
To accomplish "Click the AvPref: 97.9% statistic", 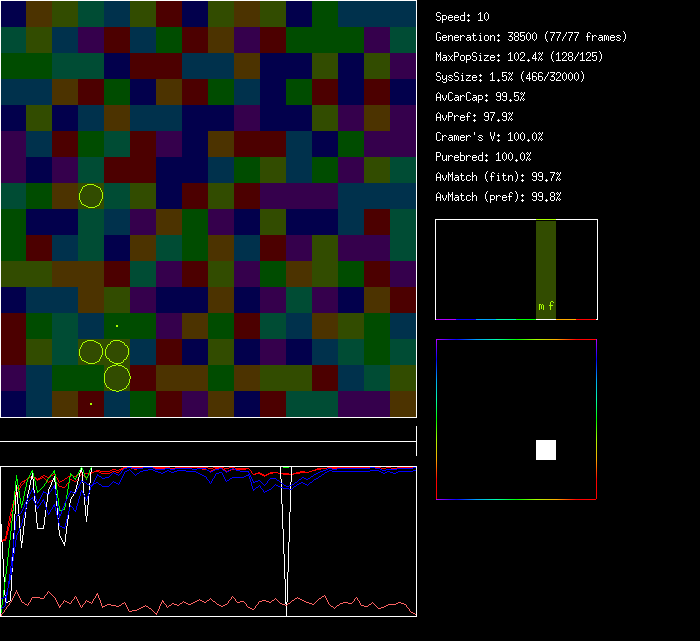I will coord(475,117).
